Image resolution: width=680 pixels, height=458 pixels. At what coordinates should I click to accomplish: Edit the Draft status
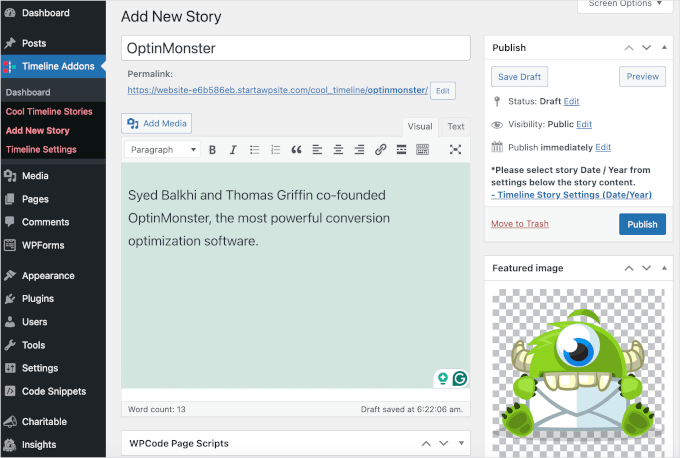(572, 101)
